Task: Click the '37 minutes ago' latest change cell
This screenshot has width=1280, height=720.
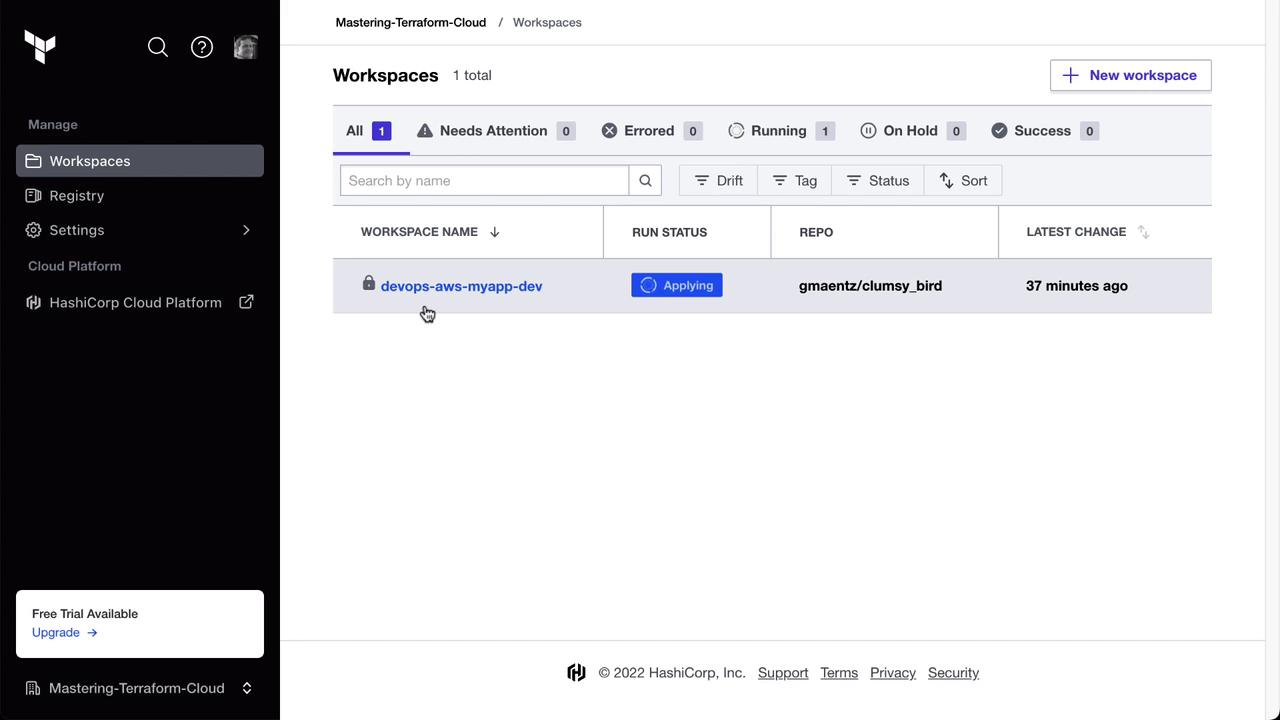Action: pyautogui.click(x=1077, y=286)
